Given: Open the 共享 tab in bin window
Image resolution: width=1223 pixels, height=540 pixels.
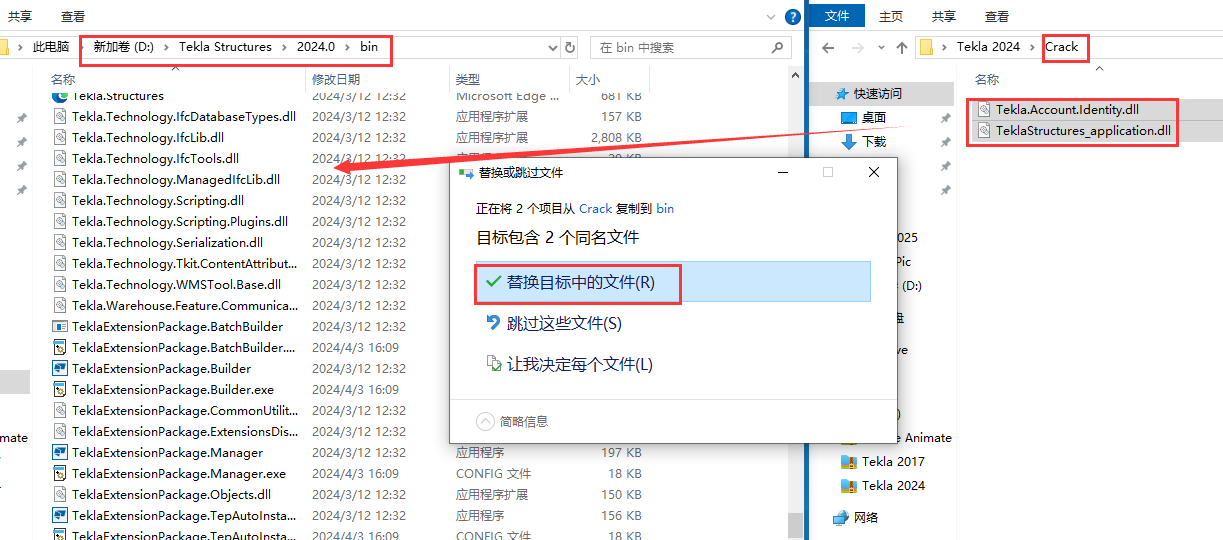Looking at the screenshot, I should click(21, 17).
